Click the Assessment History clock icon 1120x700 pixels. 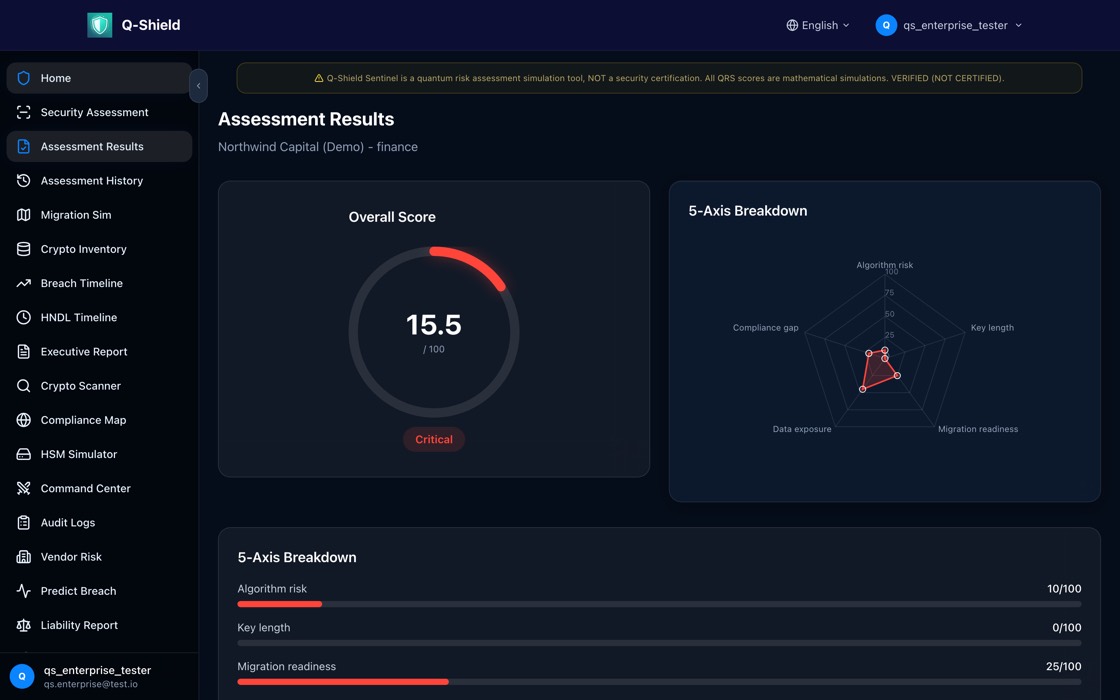(24, 181)
